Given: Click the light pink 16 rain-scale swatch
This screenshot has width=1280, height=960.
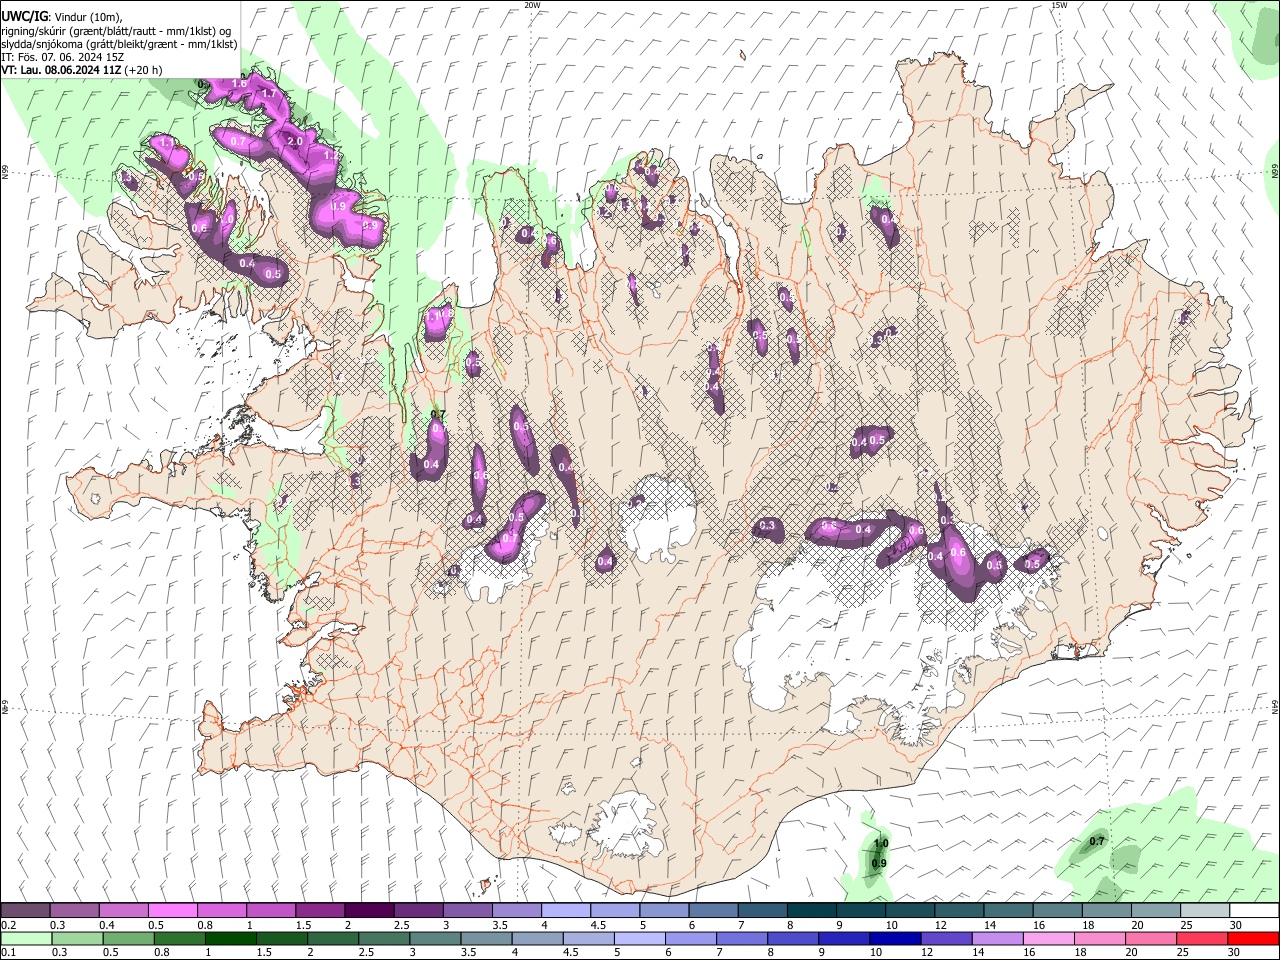Looking at the screenshot, I should point(1048,938).
